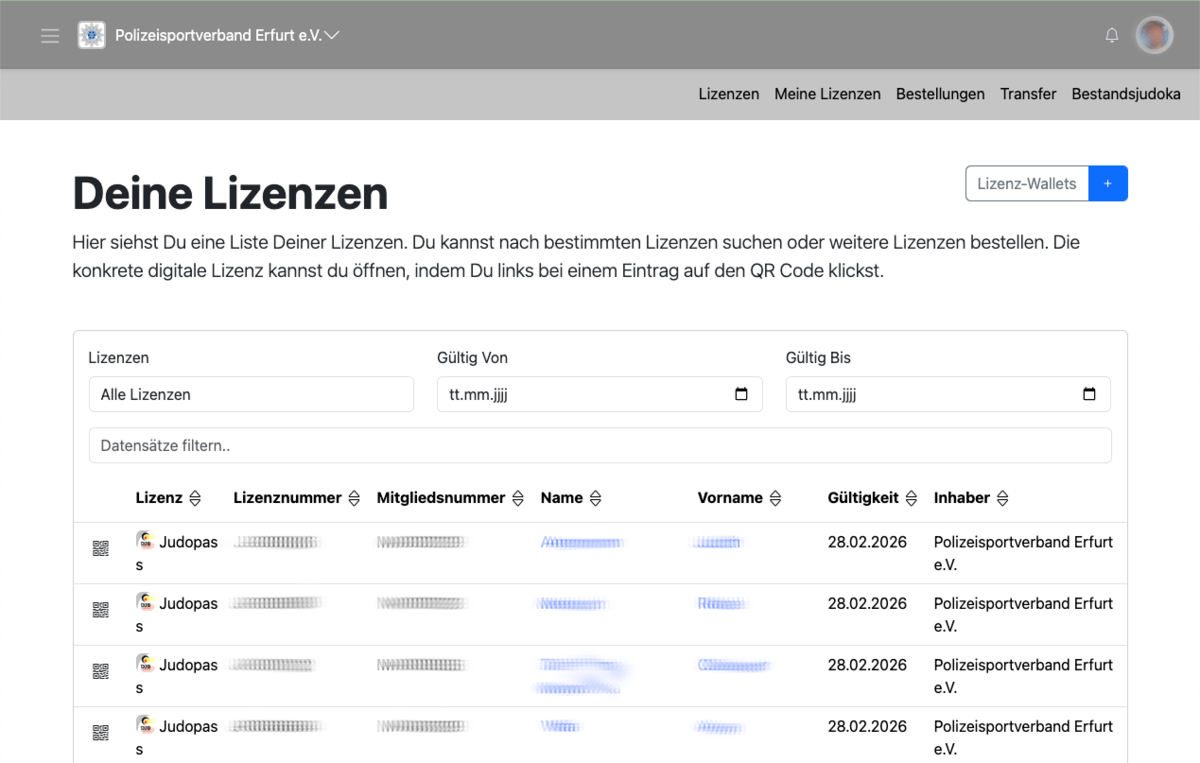This screenshot has height=763, width=1200.
Task: Open QR code of second license row
Action: click(x=101, y=610)
